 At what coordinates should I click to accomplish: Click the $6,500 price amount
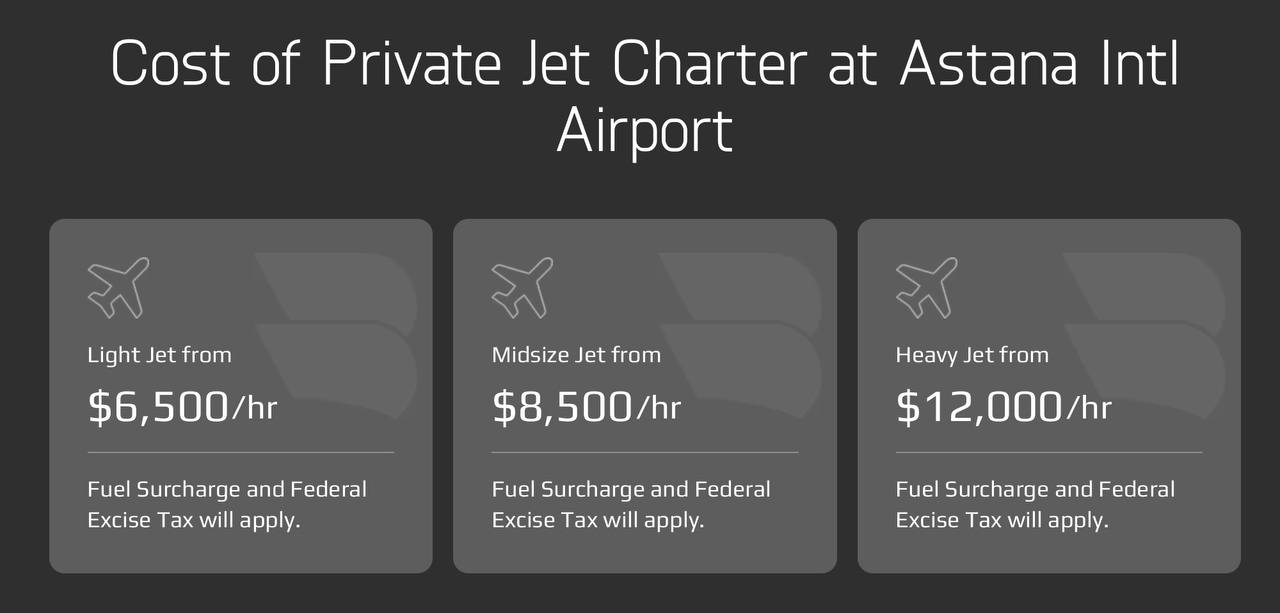(158, 407)
